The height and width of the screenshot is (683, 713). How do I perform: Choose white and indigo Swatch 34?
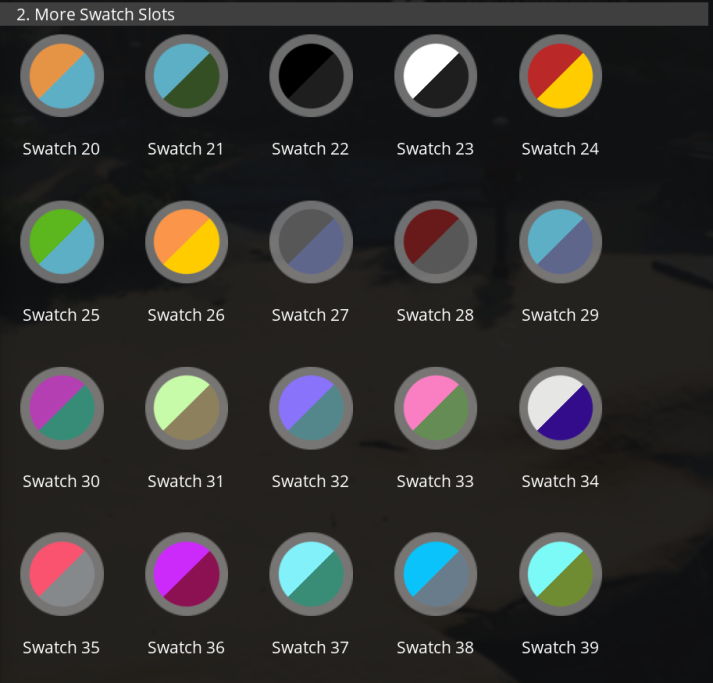tap(560, 408)
